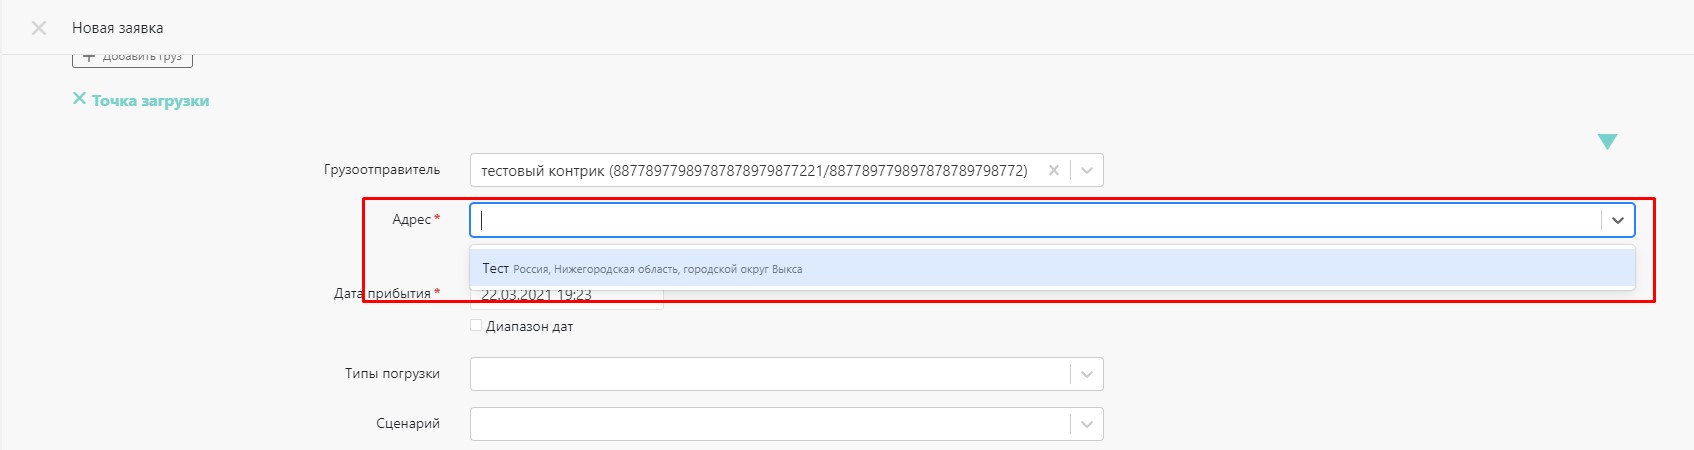
Task: Open the Сценарий dropdown arrow
Action: tap(1087, 424)
